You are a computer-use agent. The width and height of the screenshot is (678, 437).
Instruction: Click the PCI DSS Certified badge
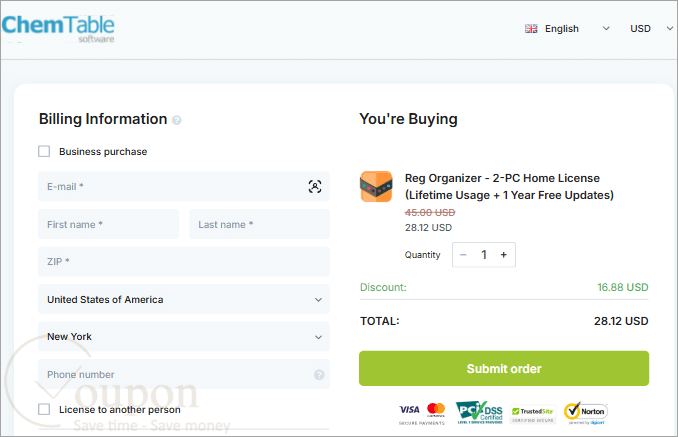480,412
